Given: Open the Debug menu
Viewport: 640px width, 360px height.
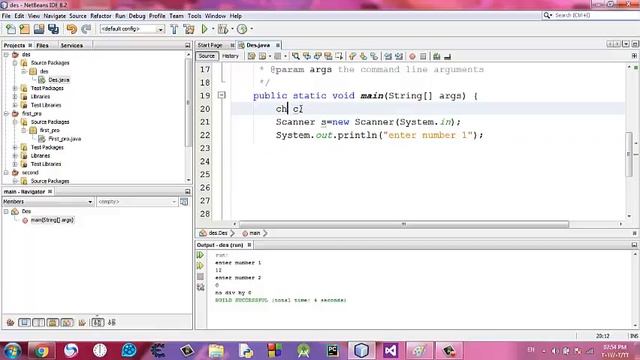Looking at the screenshot, I should [137, 16].
